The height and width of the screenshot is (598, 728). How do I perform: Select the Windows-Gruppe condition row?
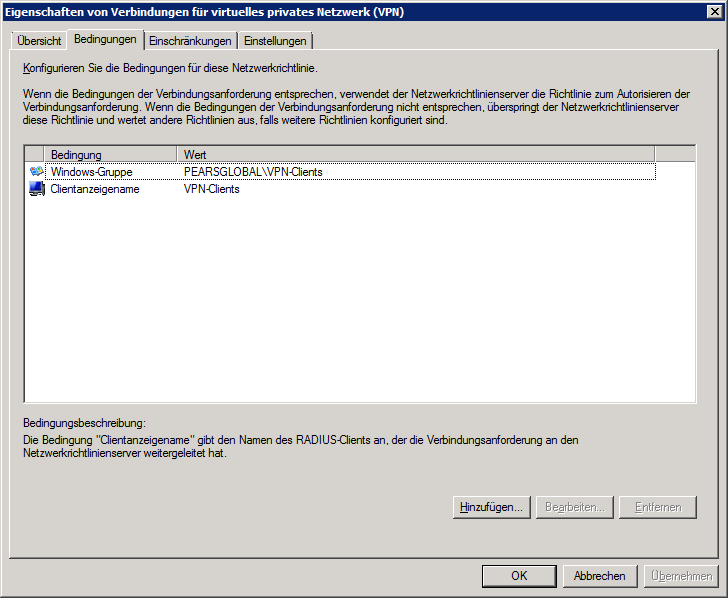coord(92,172)
